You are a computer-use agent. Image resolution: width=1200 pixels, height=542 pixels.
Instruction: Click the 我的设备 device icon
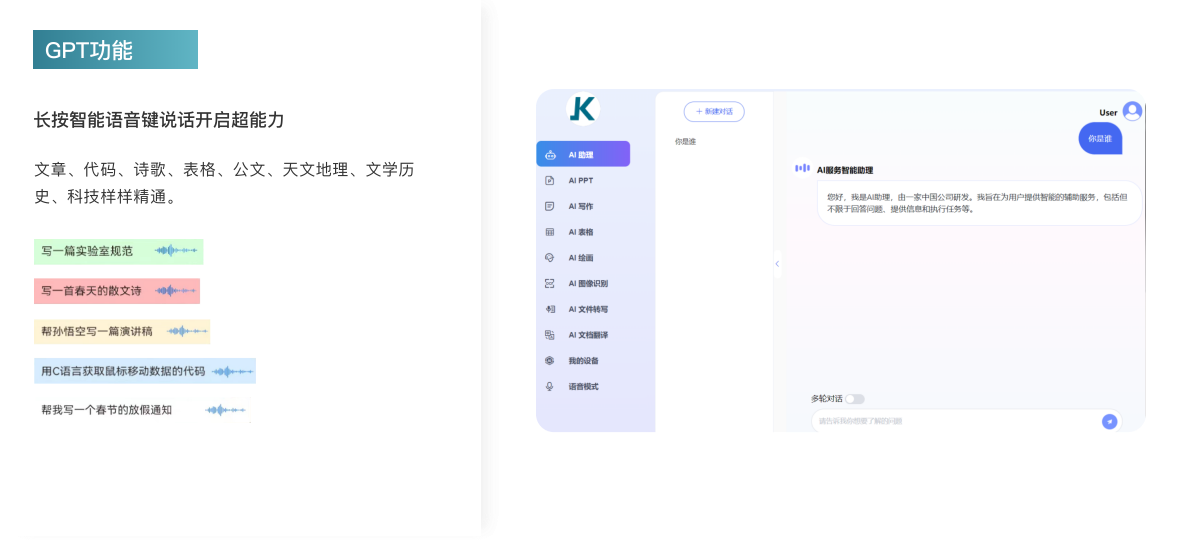(549, 361)
